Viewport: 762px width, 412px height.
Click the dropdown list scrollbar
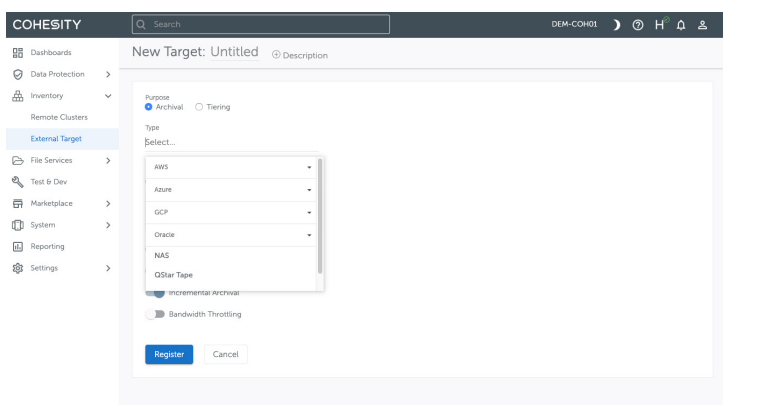[x=320, y=216]
